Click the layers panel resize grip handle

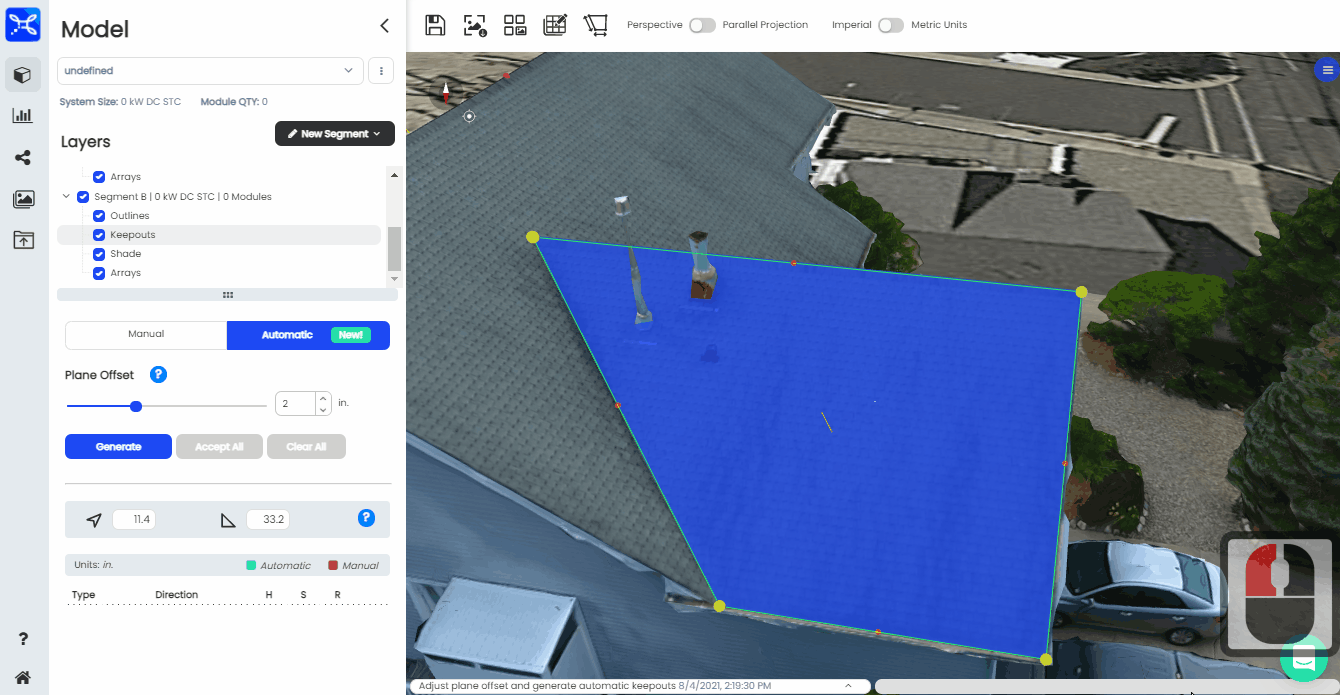click(228, 295)
